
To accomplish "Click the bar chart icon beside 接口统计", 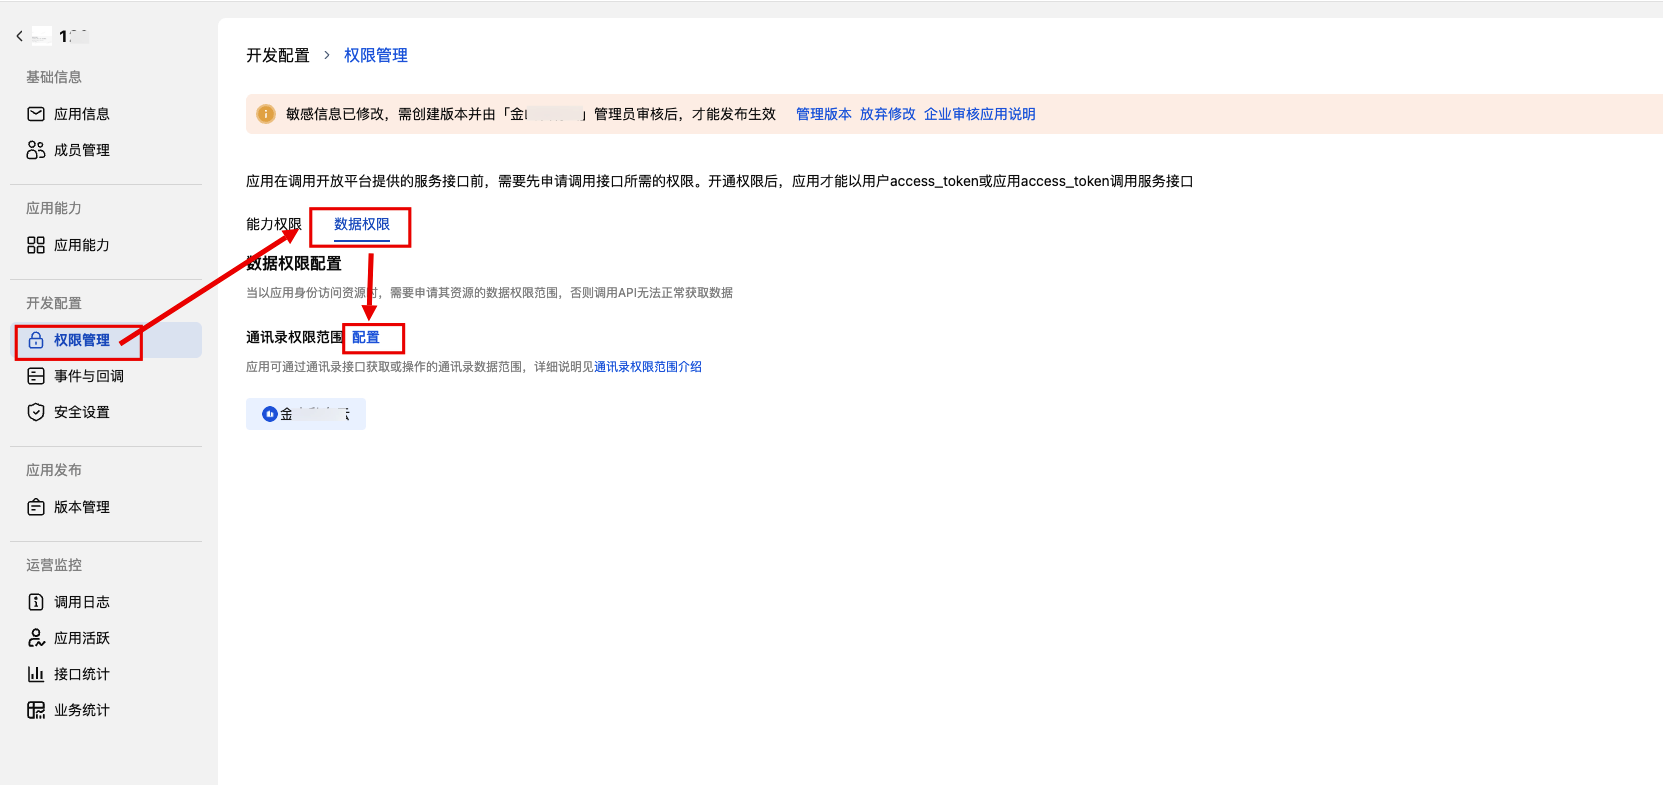I will 36,674.
